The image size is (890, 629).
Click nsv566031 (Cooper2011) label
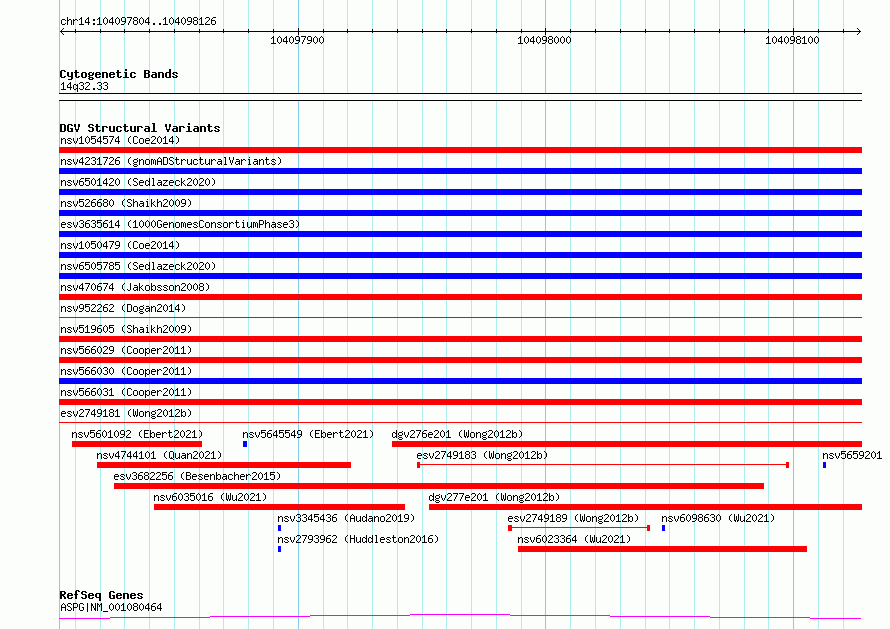coord(126,392)
